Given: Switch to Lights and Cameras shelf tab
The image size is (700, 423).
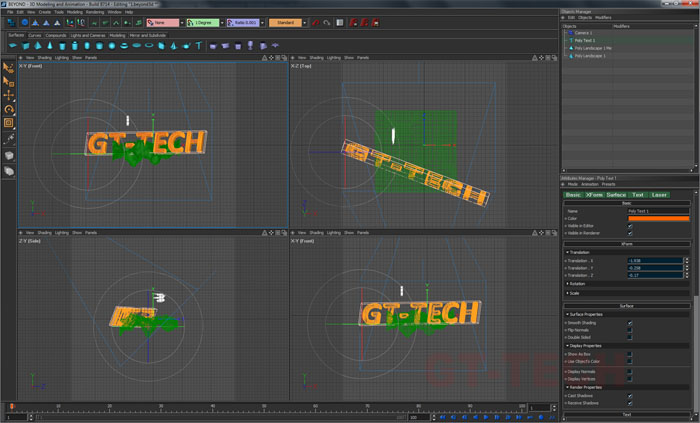Looking at the screenshot, I should pyautogui.click(x=88, y=35).
